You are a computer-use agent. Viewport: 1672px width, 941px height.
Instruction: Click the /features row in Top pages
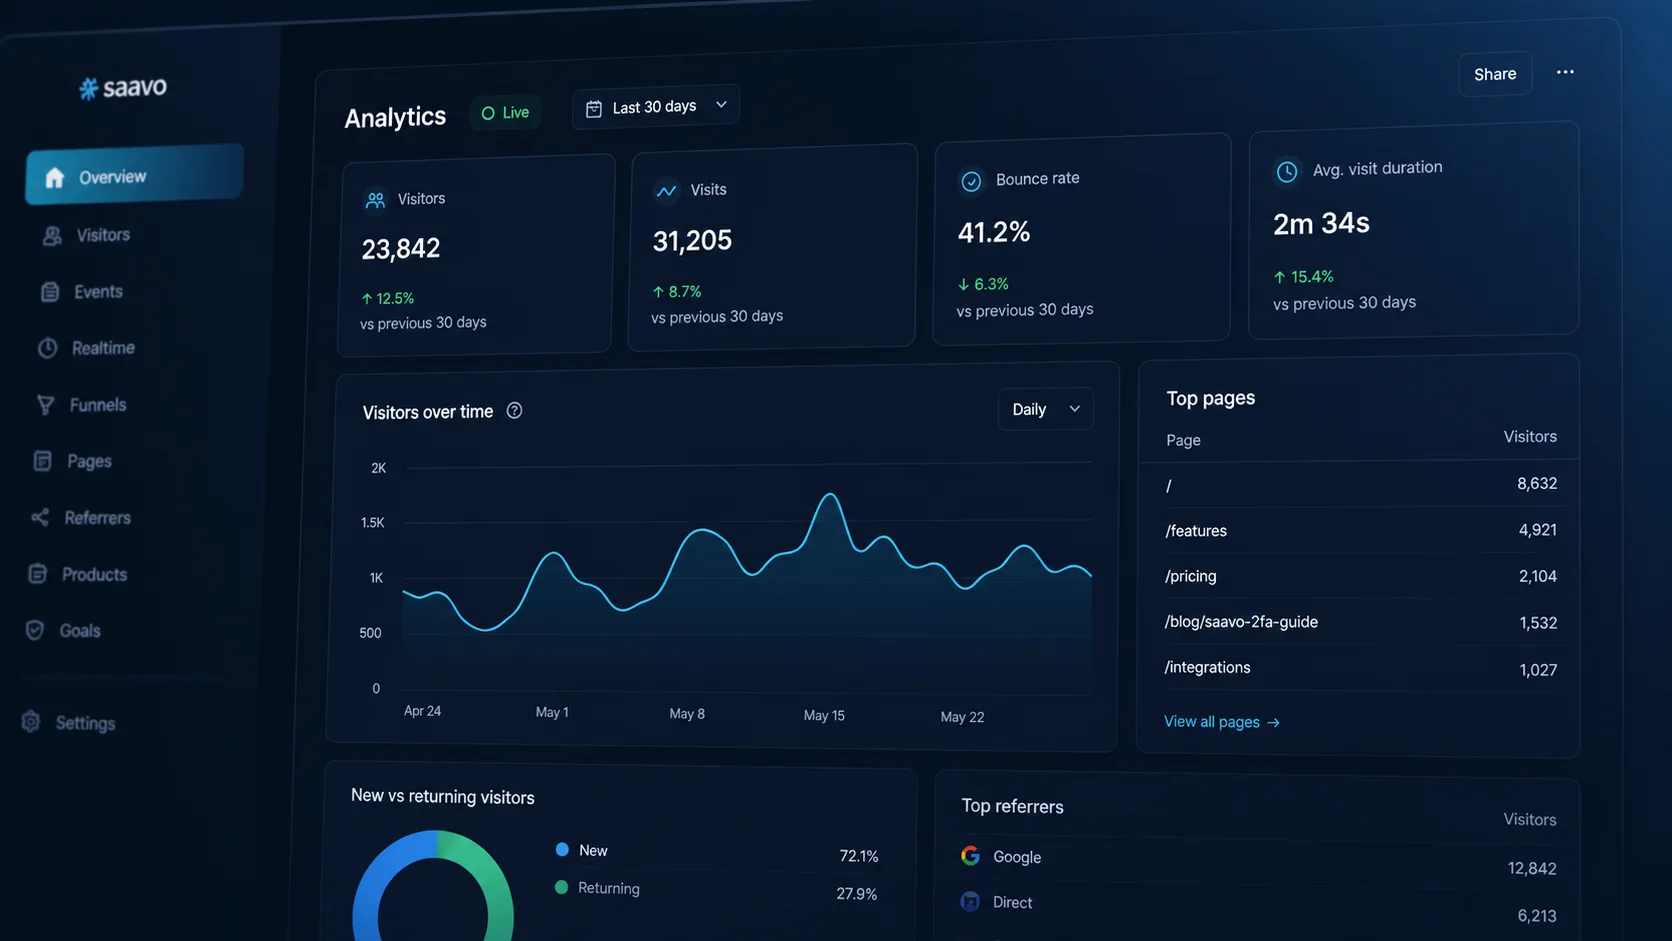tap(1360, 530)
